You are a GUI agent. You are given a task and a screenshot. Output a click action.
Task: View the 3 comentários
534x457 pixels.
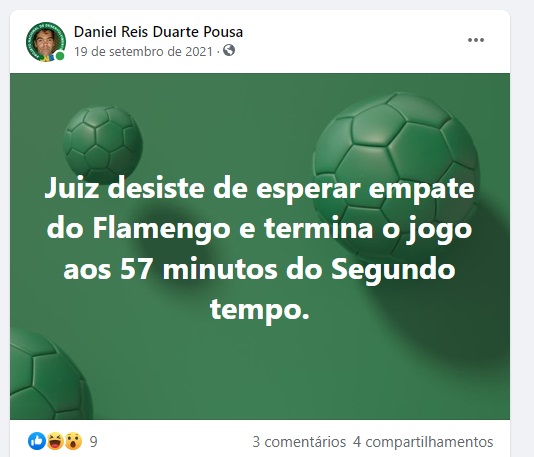tap(299, 442)
